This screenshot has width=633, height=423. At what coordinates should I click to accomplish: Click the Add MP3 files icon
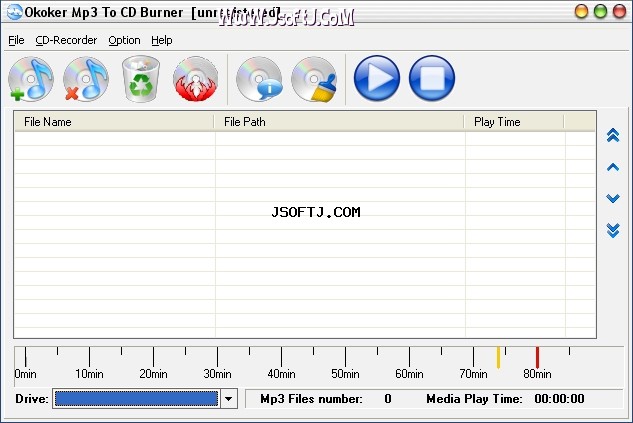tap(31, 79)
